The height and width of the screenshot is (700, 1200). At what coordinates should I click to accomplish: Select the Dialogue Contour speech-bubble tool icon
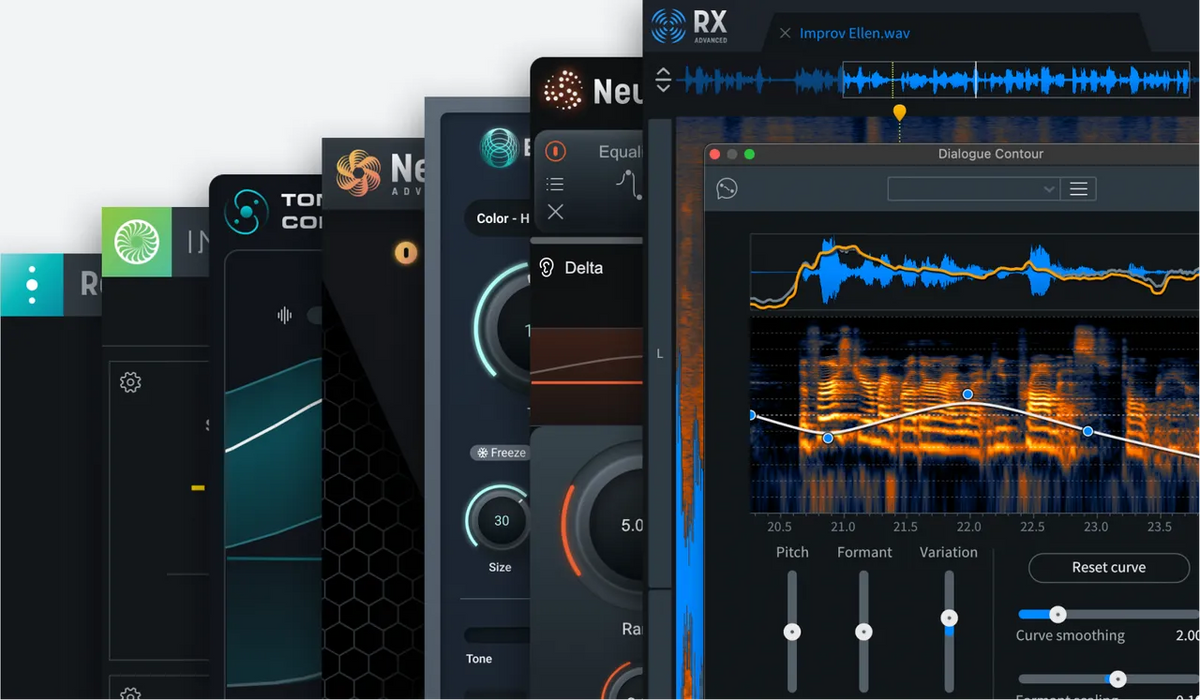pyautogui.click(x=727, y=188)
